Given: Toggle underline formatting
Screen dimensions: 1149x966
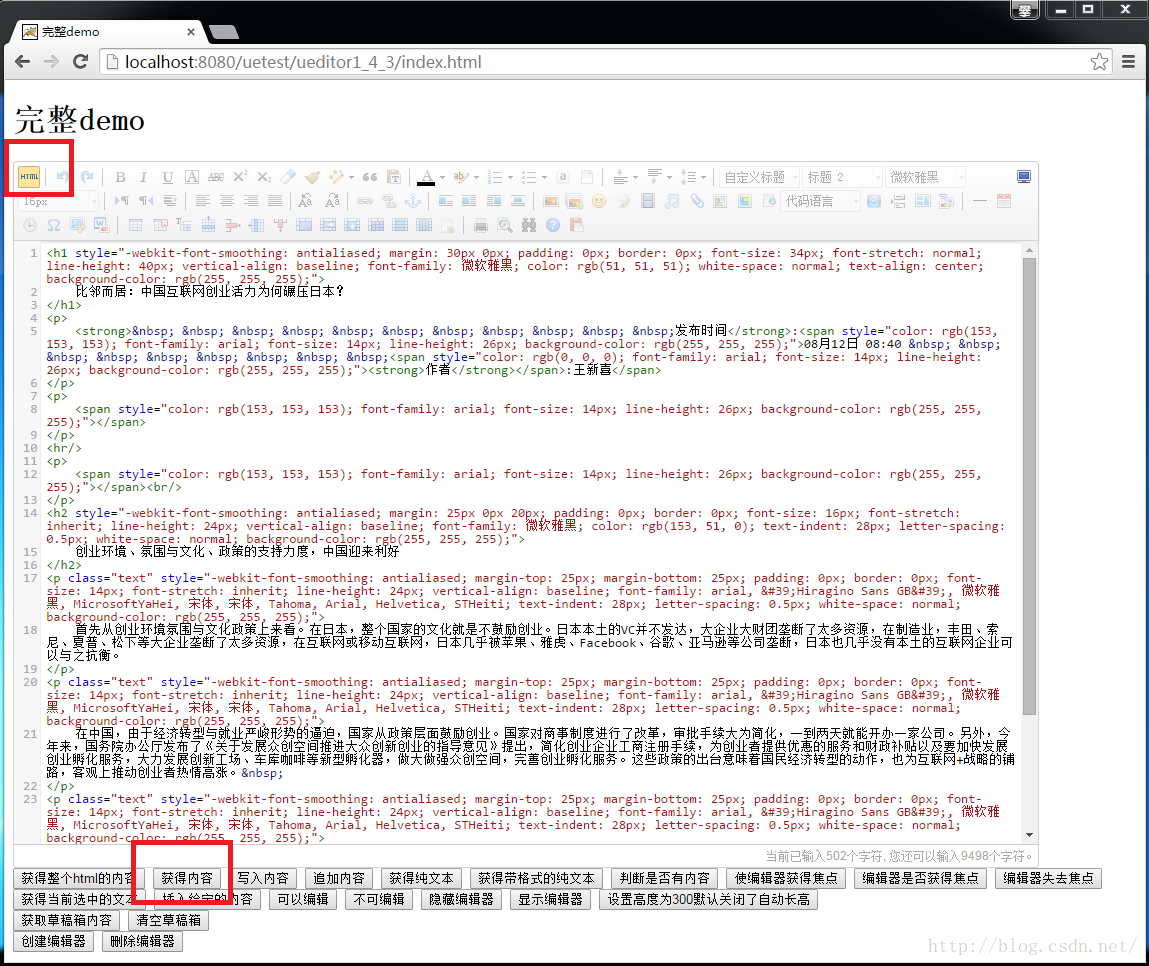Looking at the screenshot, I should (168, 177).
